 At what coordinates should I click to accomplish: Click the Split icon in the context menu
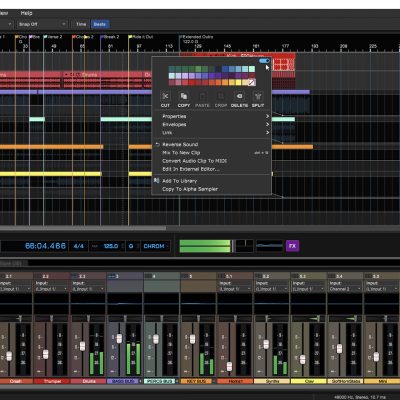pyautogui.click(x=258, y=96)
